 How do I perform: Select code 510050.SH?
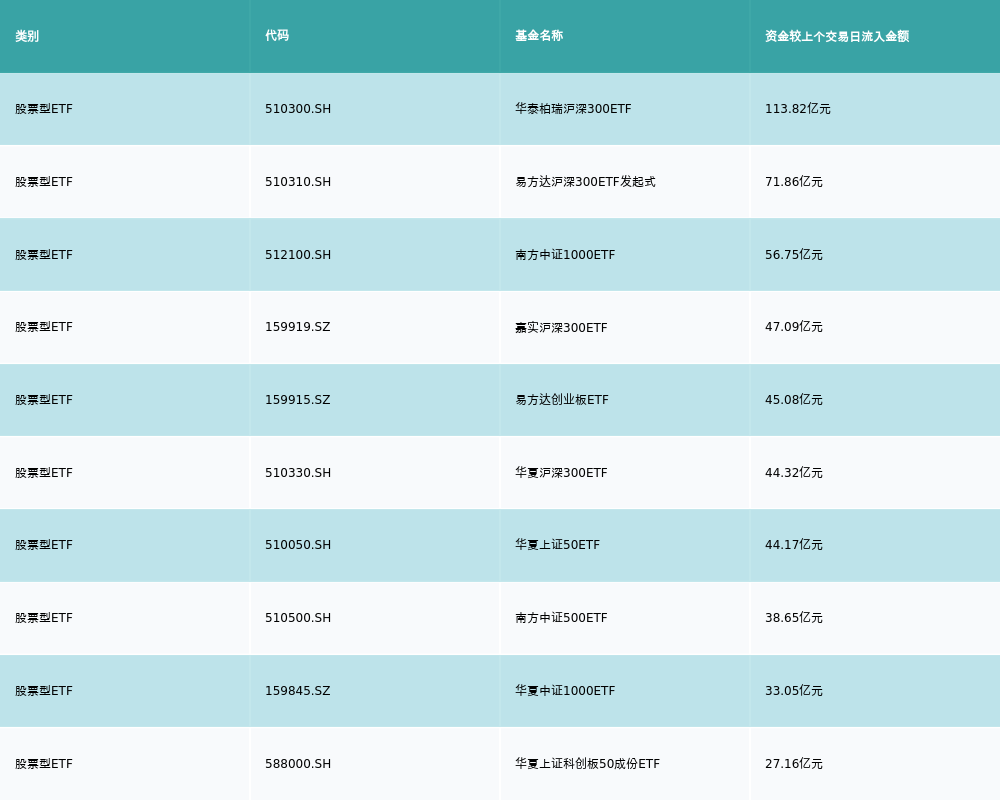click(298, 545)
